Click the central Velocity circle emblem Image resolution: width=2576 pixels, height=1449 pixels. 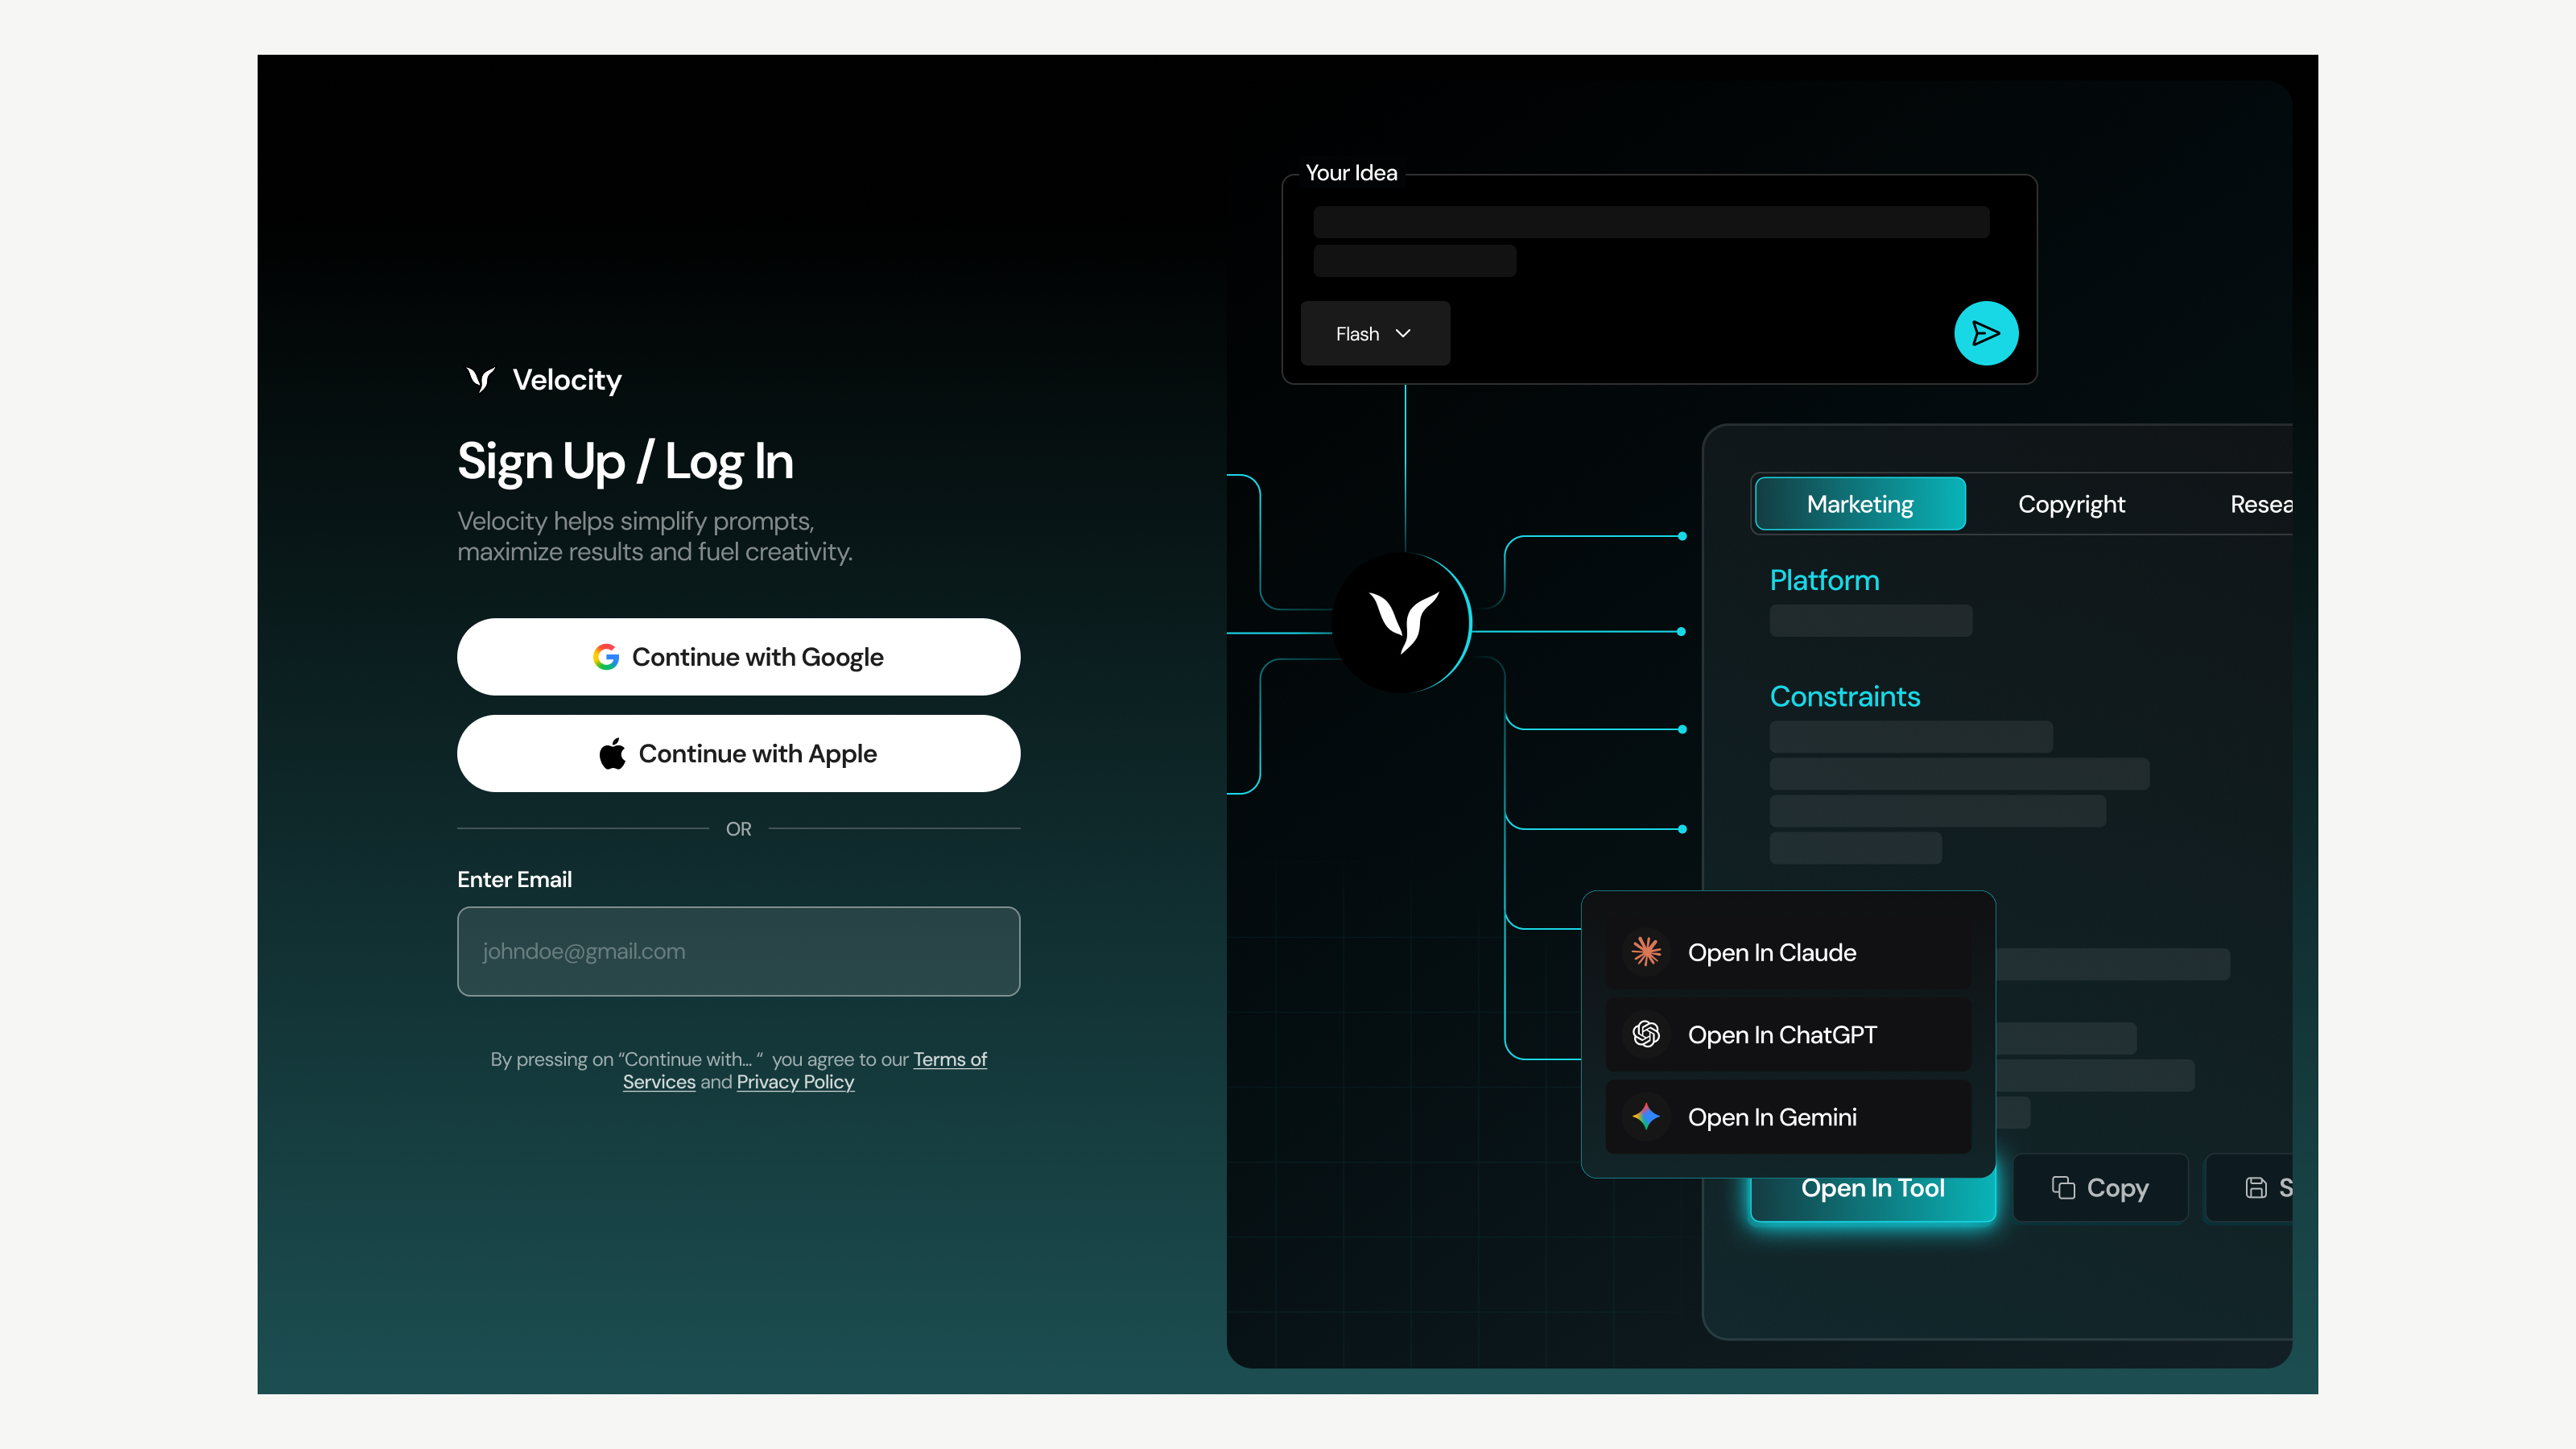(x=1402, y=623)
